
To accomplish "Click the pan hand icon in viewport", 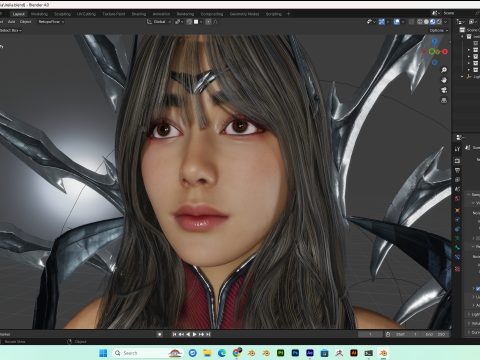I will tap(444, 80).
